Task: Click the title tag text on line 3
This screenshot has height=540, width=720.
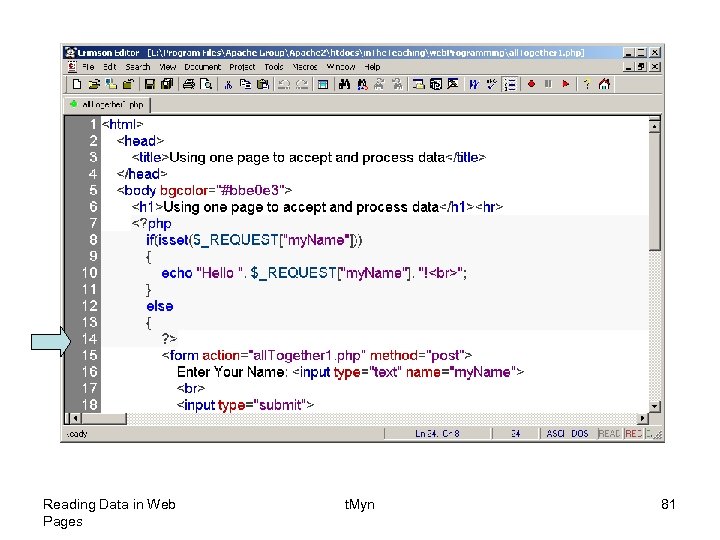Action: coord(309,158)
